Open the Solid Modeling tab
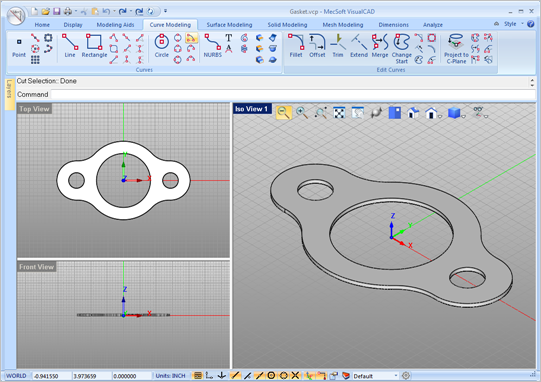 click(x=287, y=25)
